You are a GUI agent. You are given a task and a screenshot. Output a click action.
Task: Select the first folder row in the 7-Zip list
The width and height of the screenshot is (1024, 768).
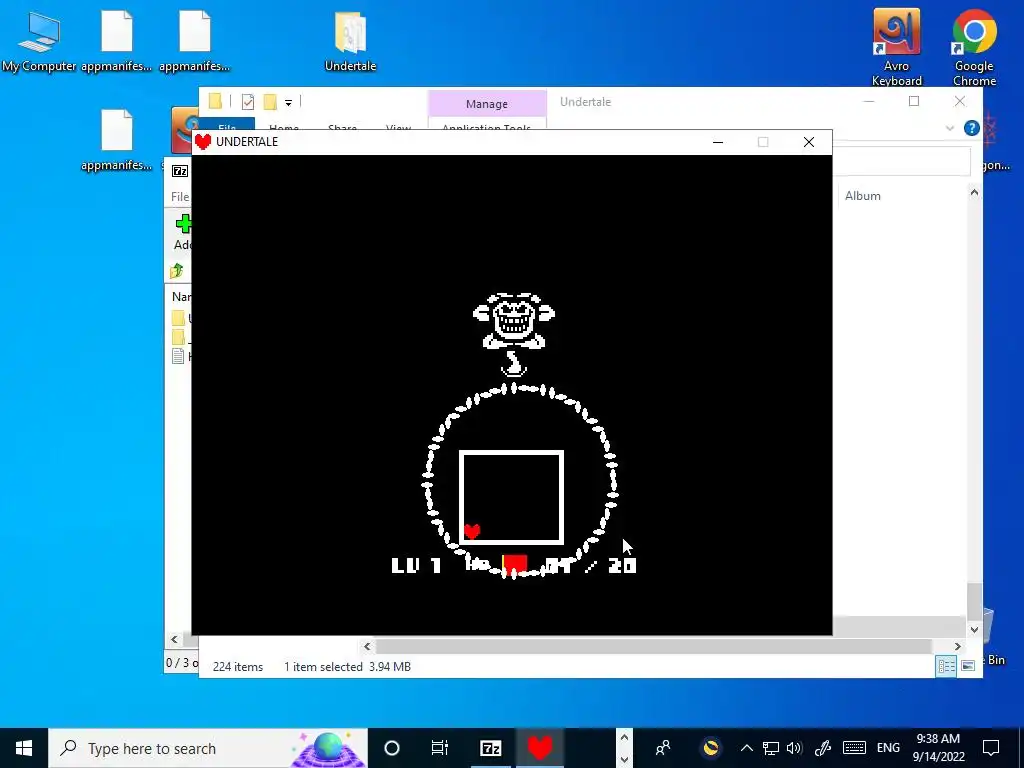coord(180,318)
